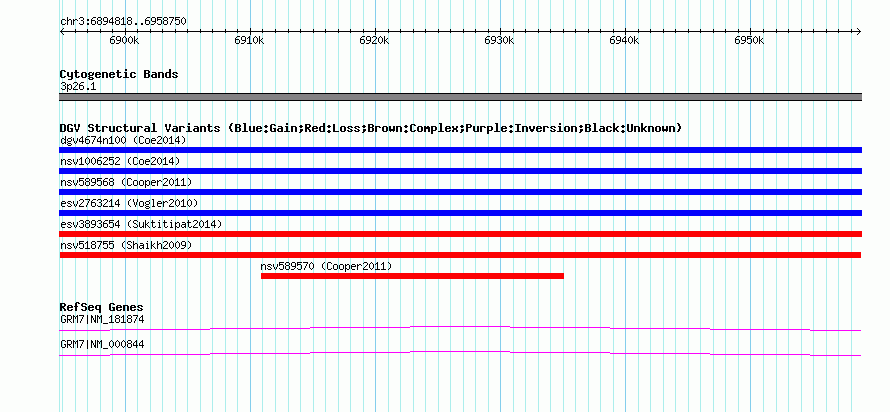Click the 6950k ruler tick label

coord(749,40)
